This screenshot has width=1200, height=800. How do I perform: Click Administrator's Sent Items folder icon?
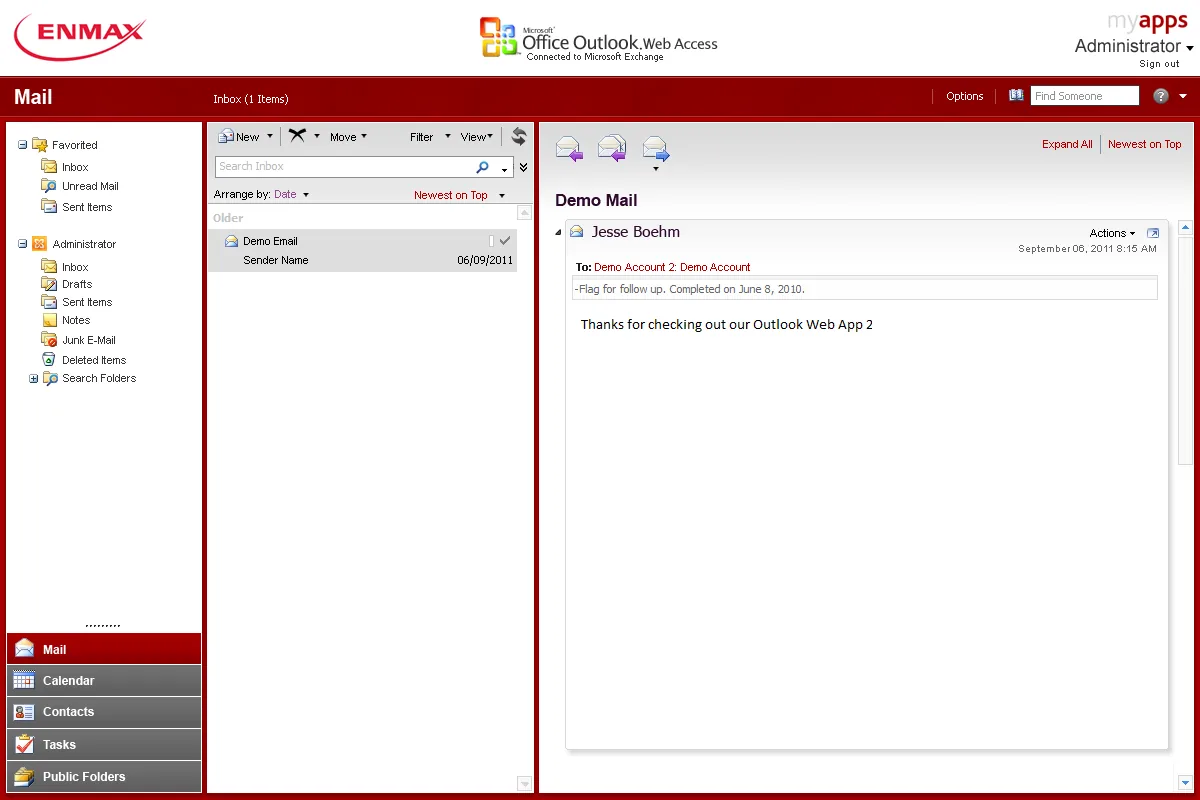(49, 302)
